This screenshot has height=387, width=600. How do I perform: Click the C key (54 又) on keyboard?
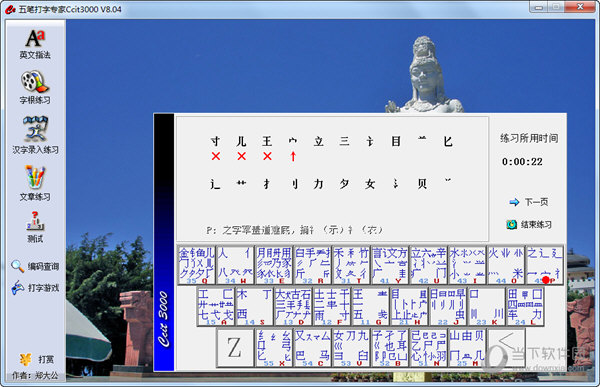(x=312, y=348)
